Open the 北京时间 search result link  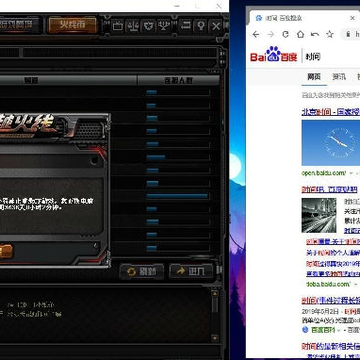point(330,112)
